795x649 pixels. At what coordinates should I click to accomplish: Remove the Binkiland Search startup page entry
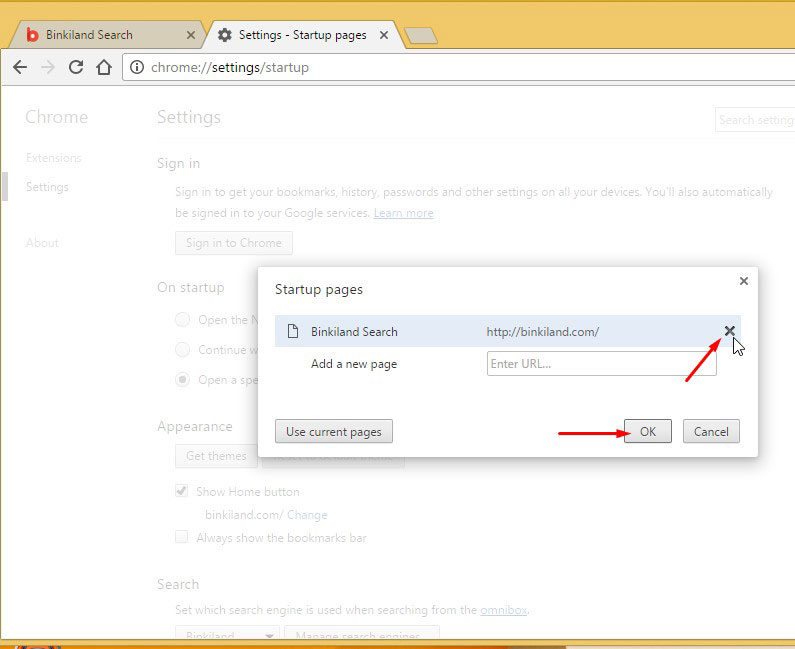click(729, 331)
